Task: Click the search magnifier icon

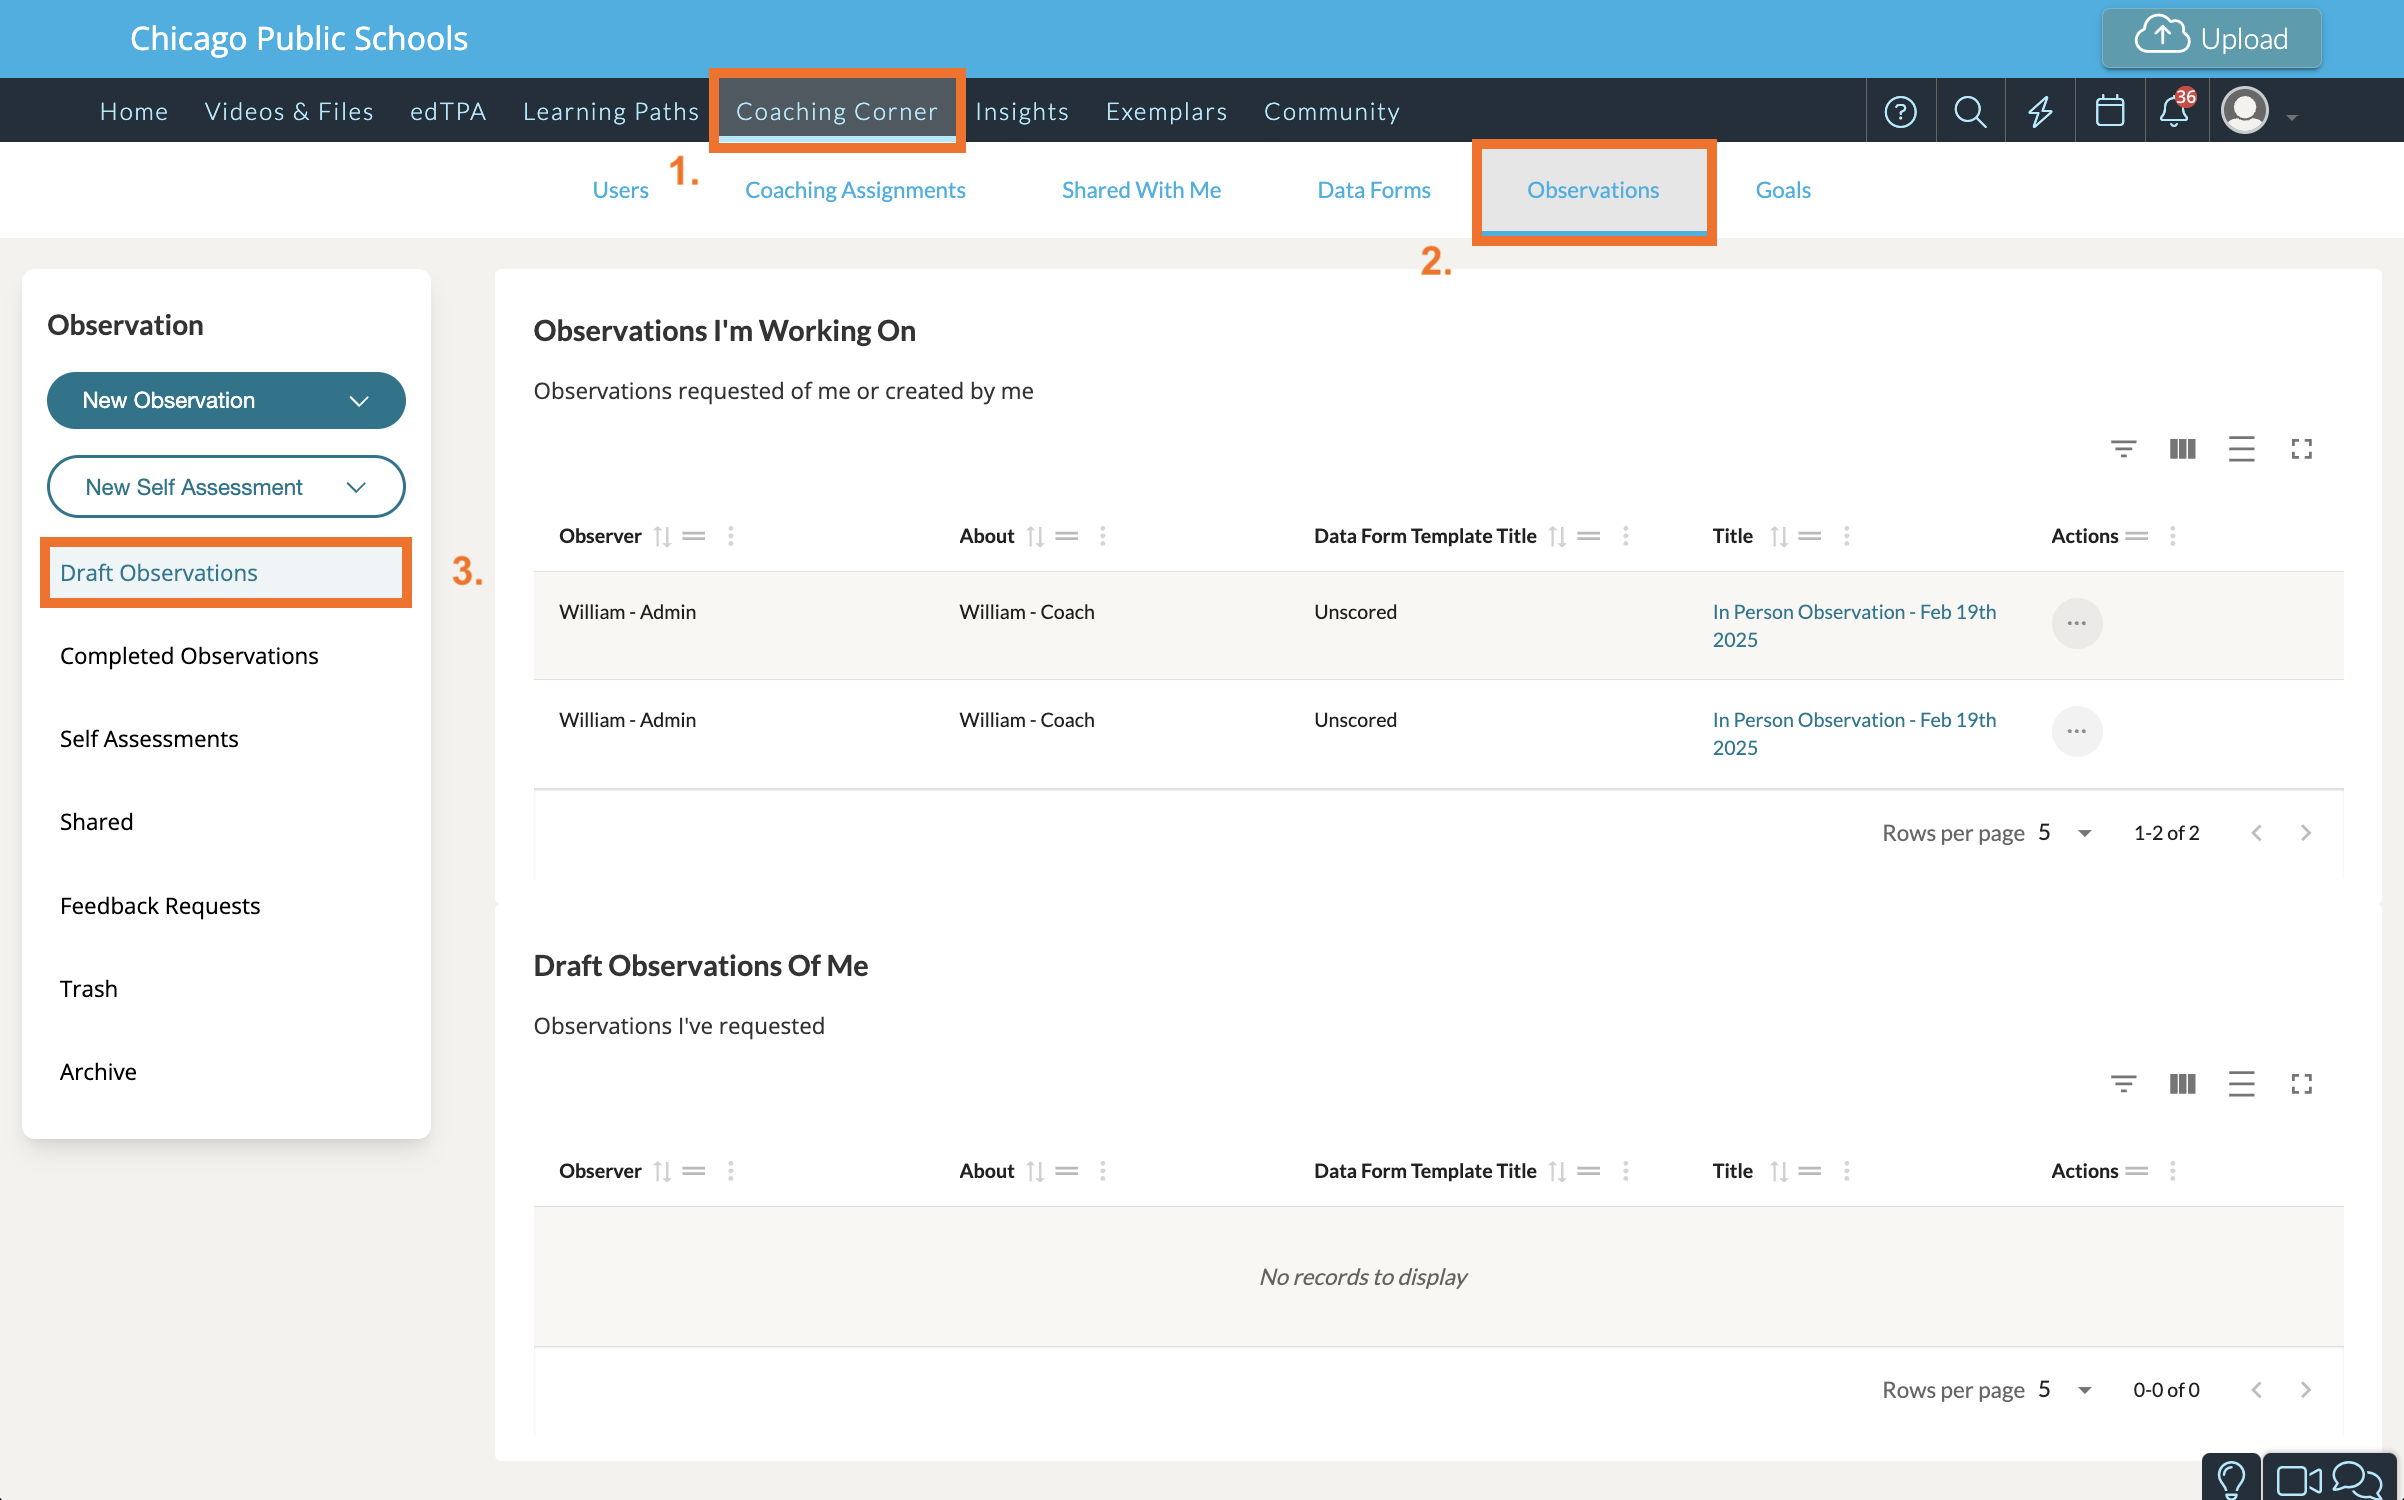Action: point(1970,111)
